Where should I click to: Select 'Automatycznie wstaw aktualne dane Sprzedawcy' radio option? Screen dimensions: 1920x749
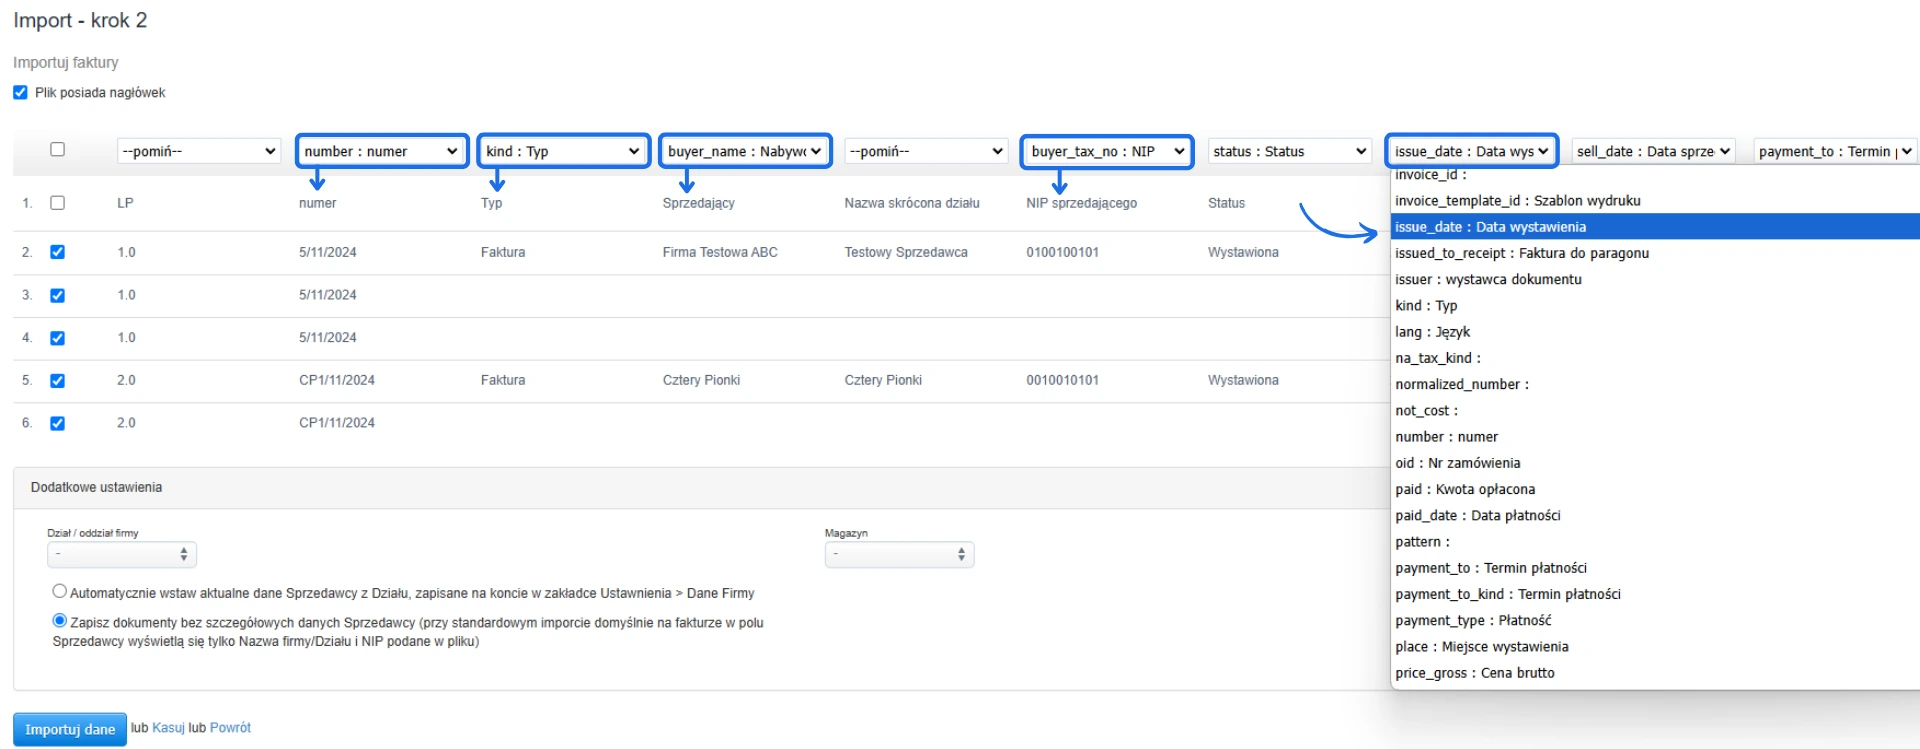tap(60, 592)
